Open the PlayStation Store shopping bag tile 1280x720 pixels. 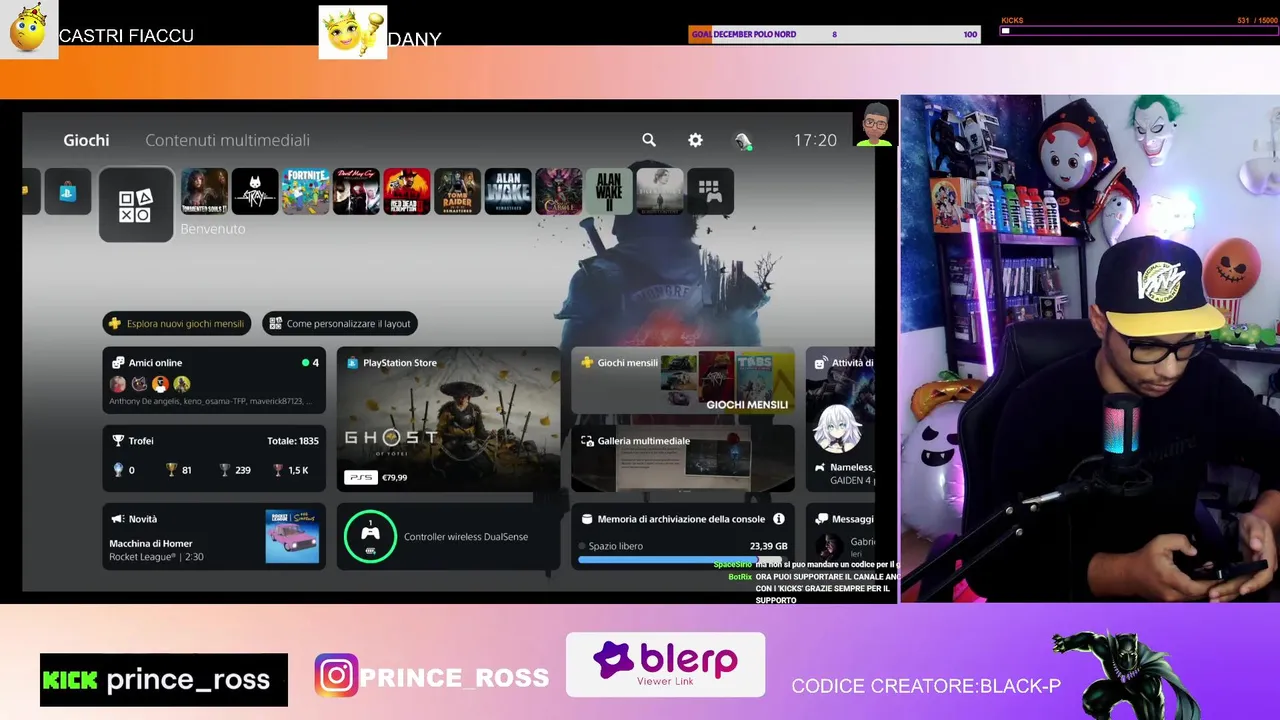(x=68, y=192)
